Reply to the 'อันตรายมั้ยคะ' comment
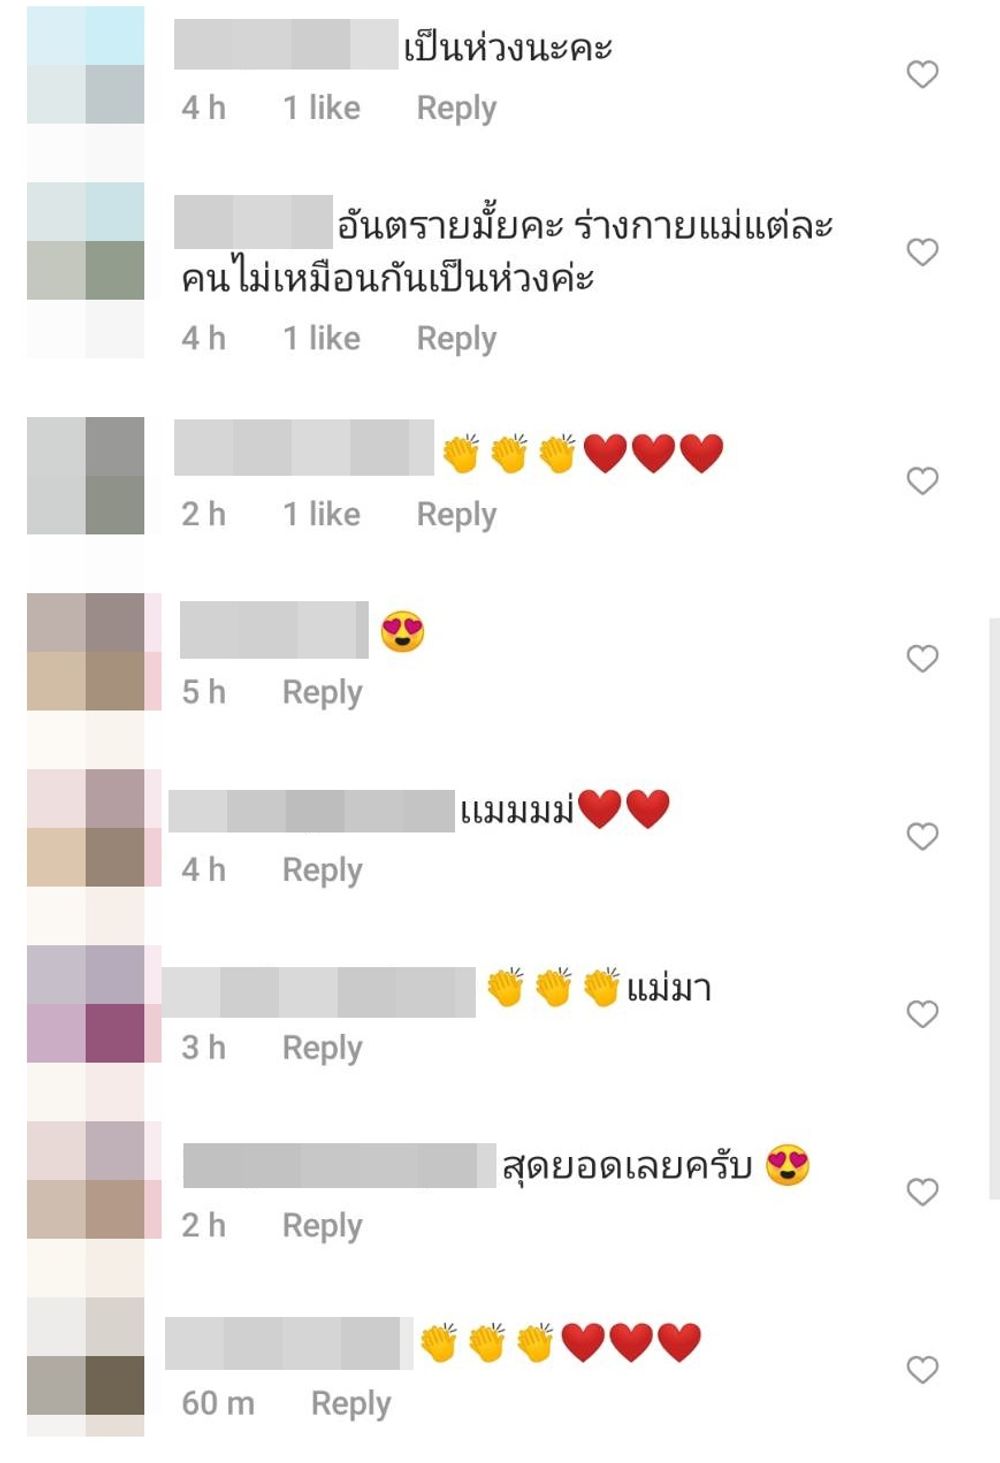 pos(456,339)
